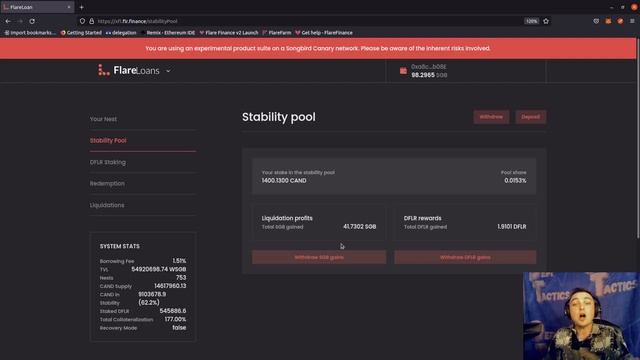Click the webcam video overlay
This screenshot has width=640, height=360.
[581, 316]
